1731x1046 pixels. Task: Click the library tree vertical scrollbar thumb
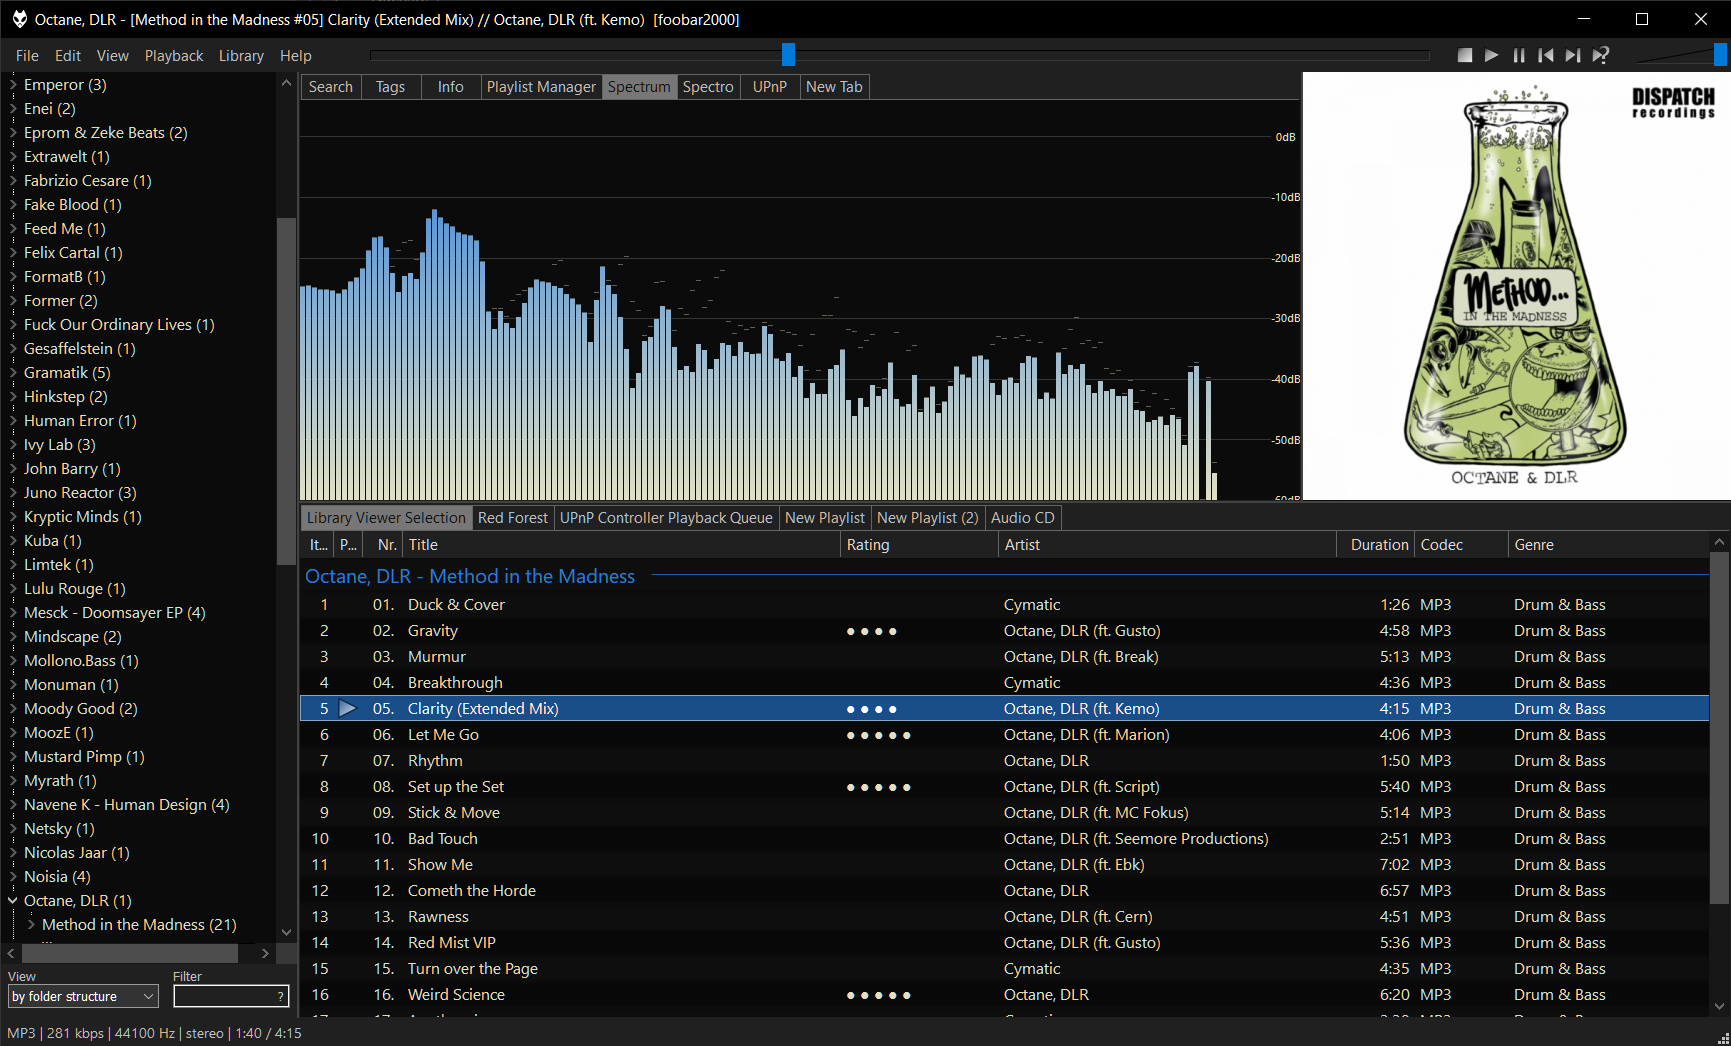tap(286, 390)
